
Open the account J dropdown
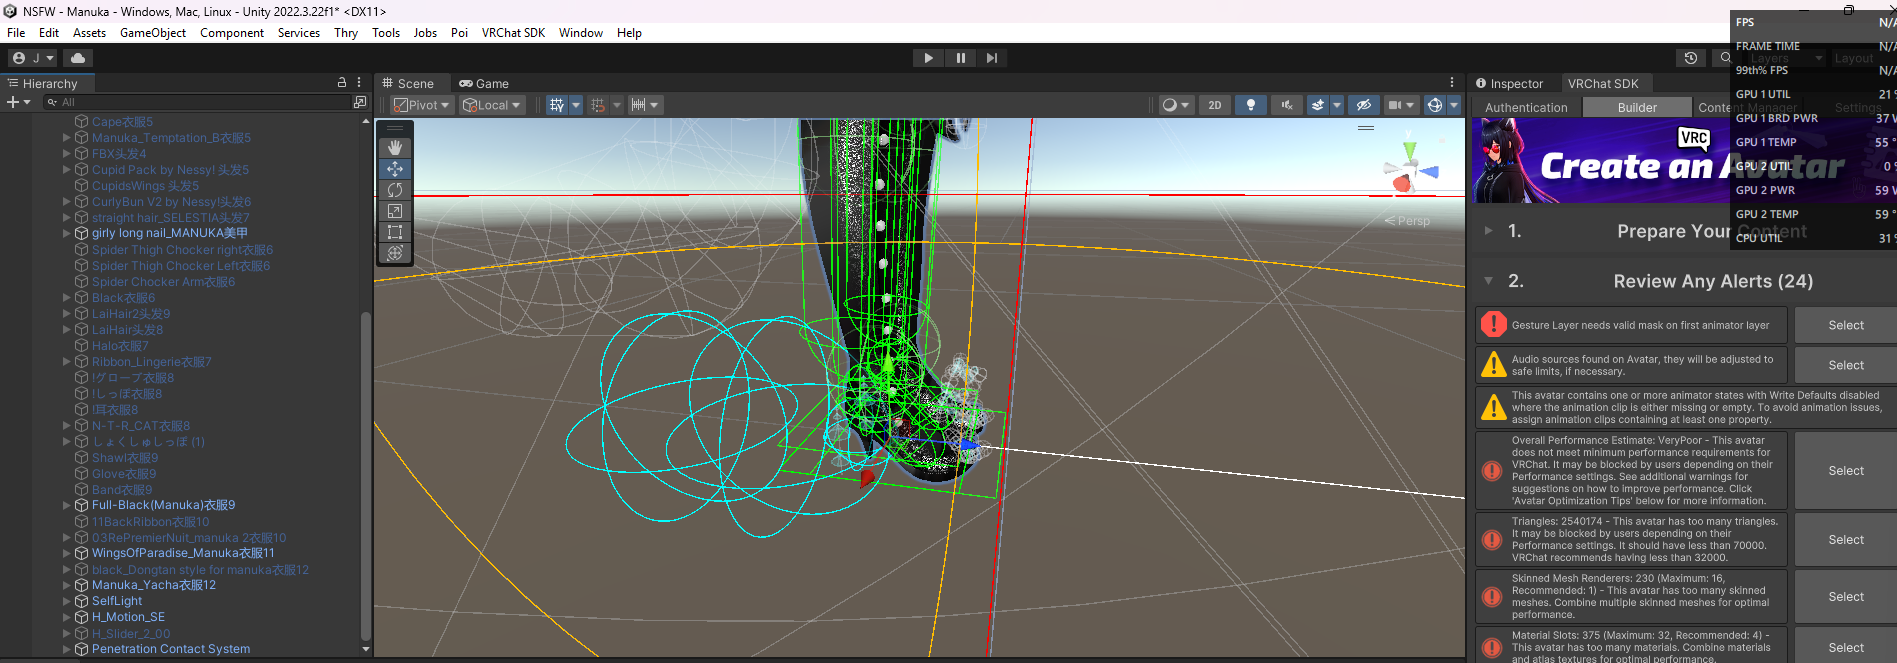pyautogui.click(x=33, y=58)
